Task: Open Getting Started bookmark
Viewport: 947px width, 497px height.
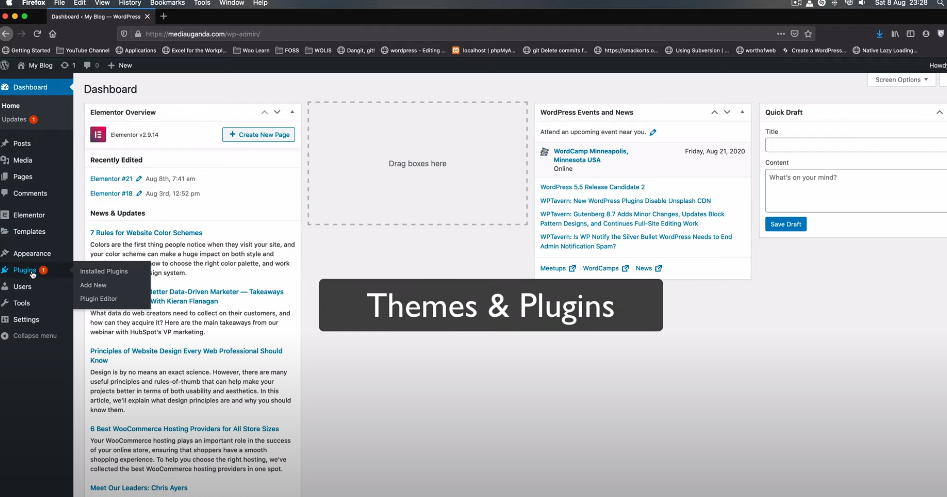Action: coord(27,50)
